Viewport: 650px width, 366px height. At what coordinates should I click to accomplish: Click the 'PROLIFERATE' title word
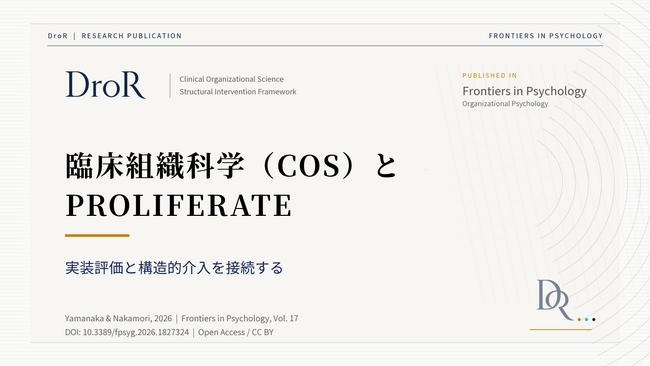pyautogui.click(x=179, y=205)
